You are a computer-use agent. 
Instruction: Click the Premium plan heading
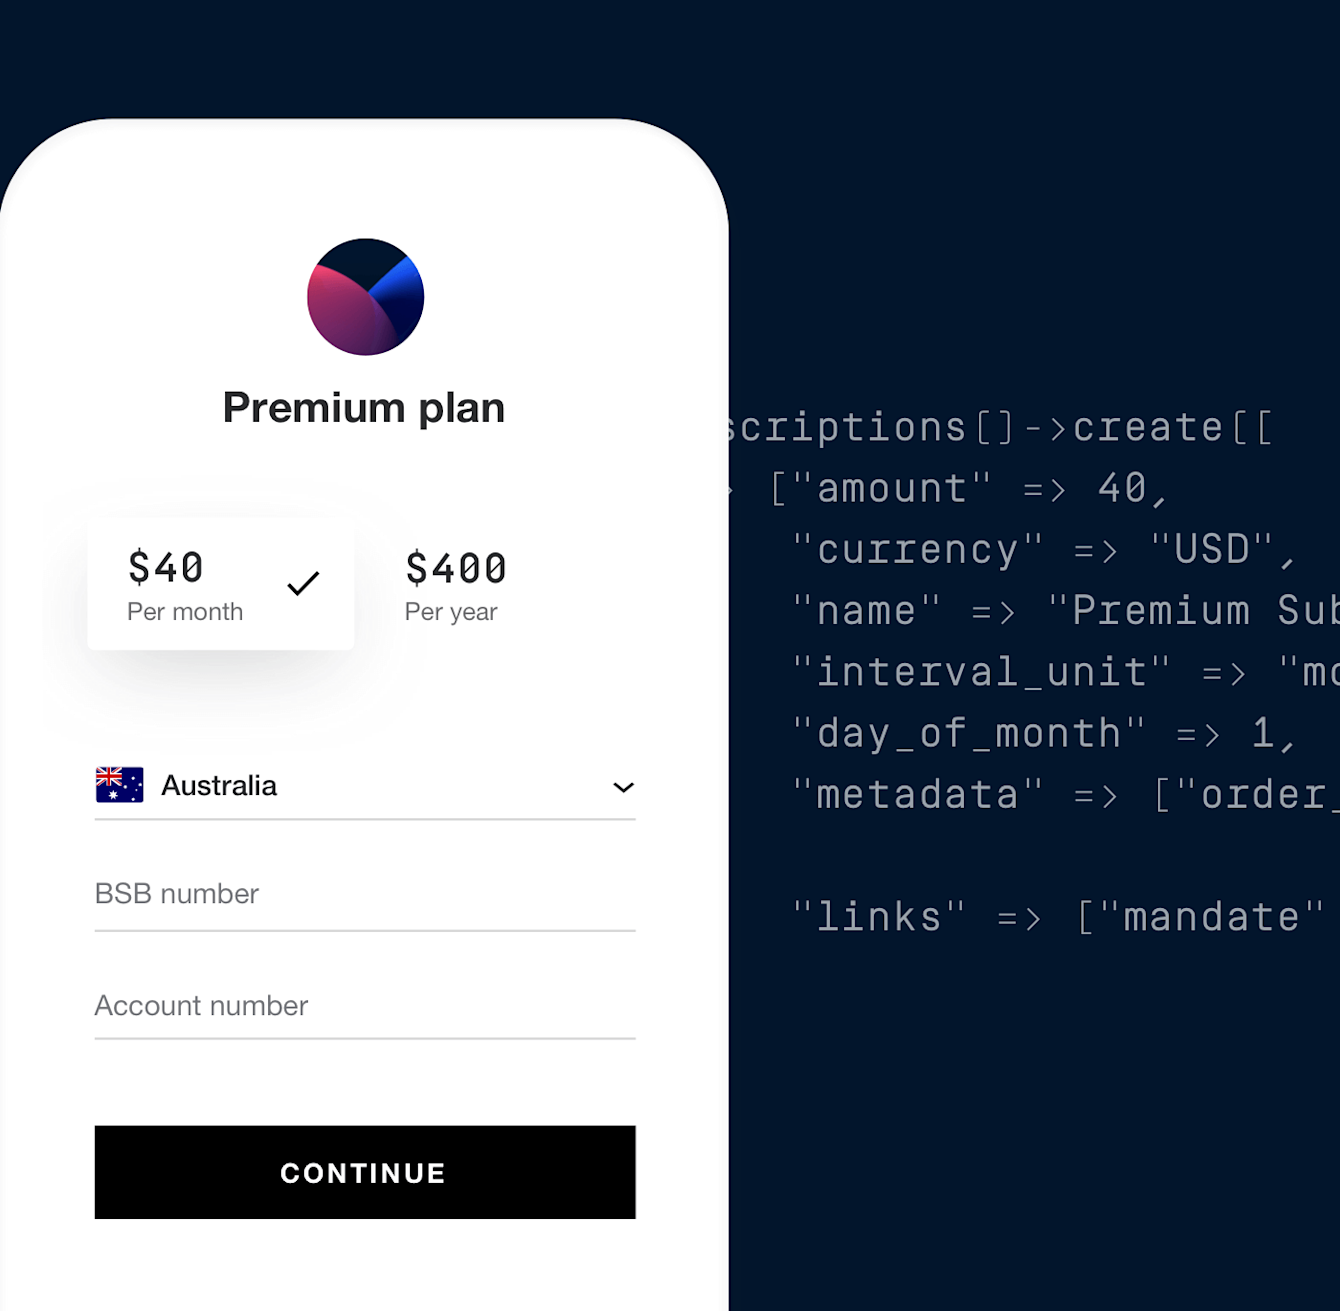364,407
